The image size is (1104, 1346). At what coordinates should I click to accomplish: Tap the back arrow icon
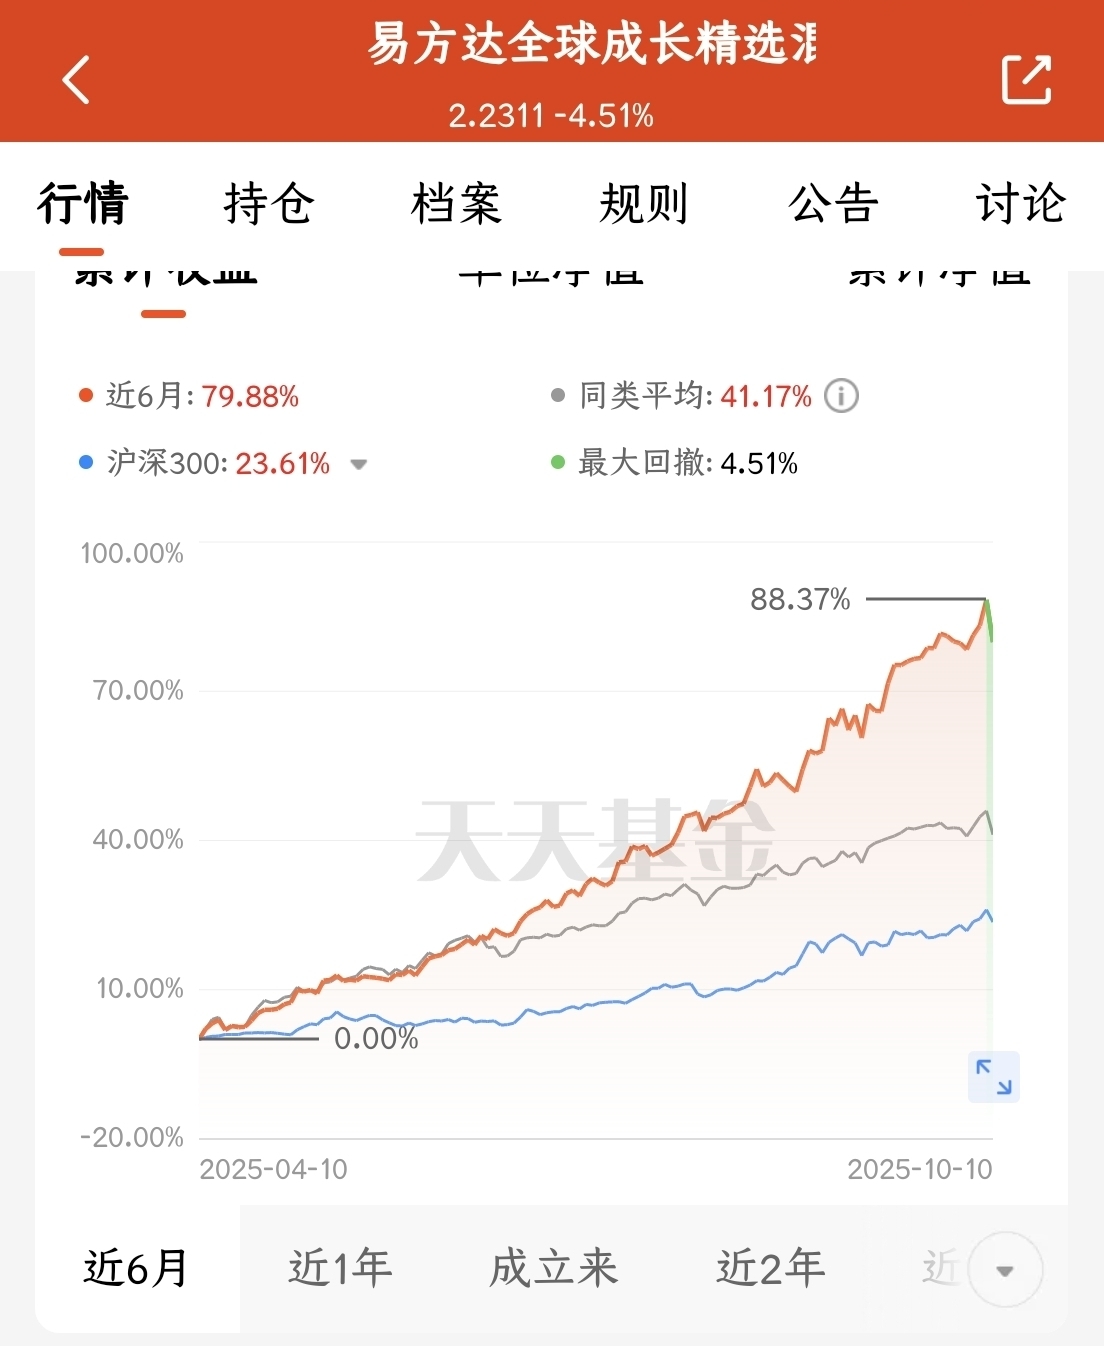coord(77,80)
